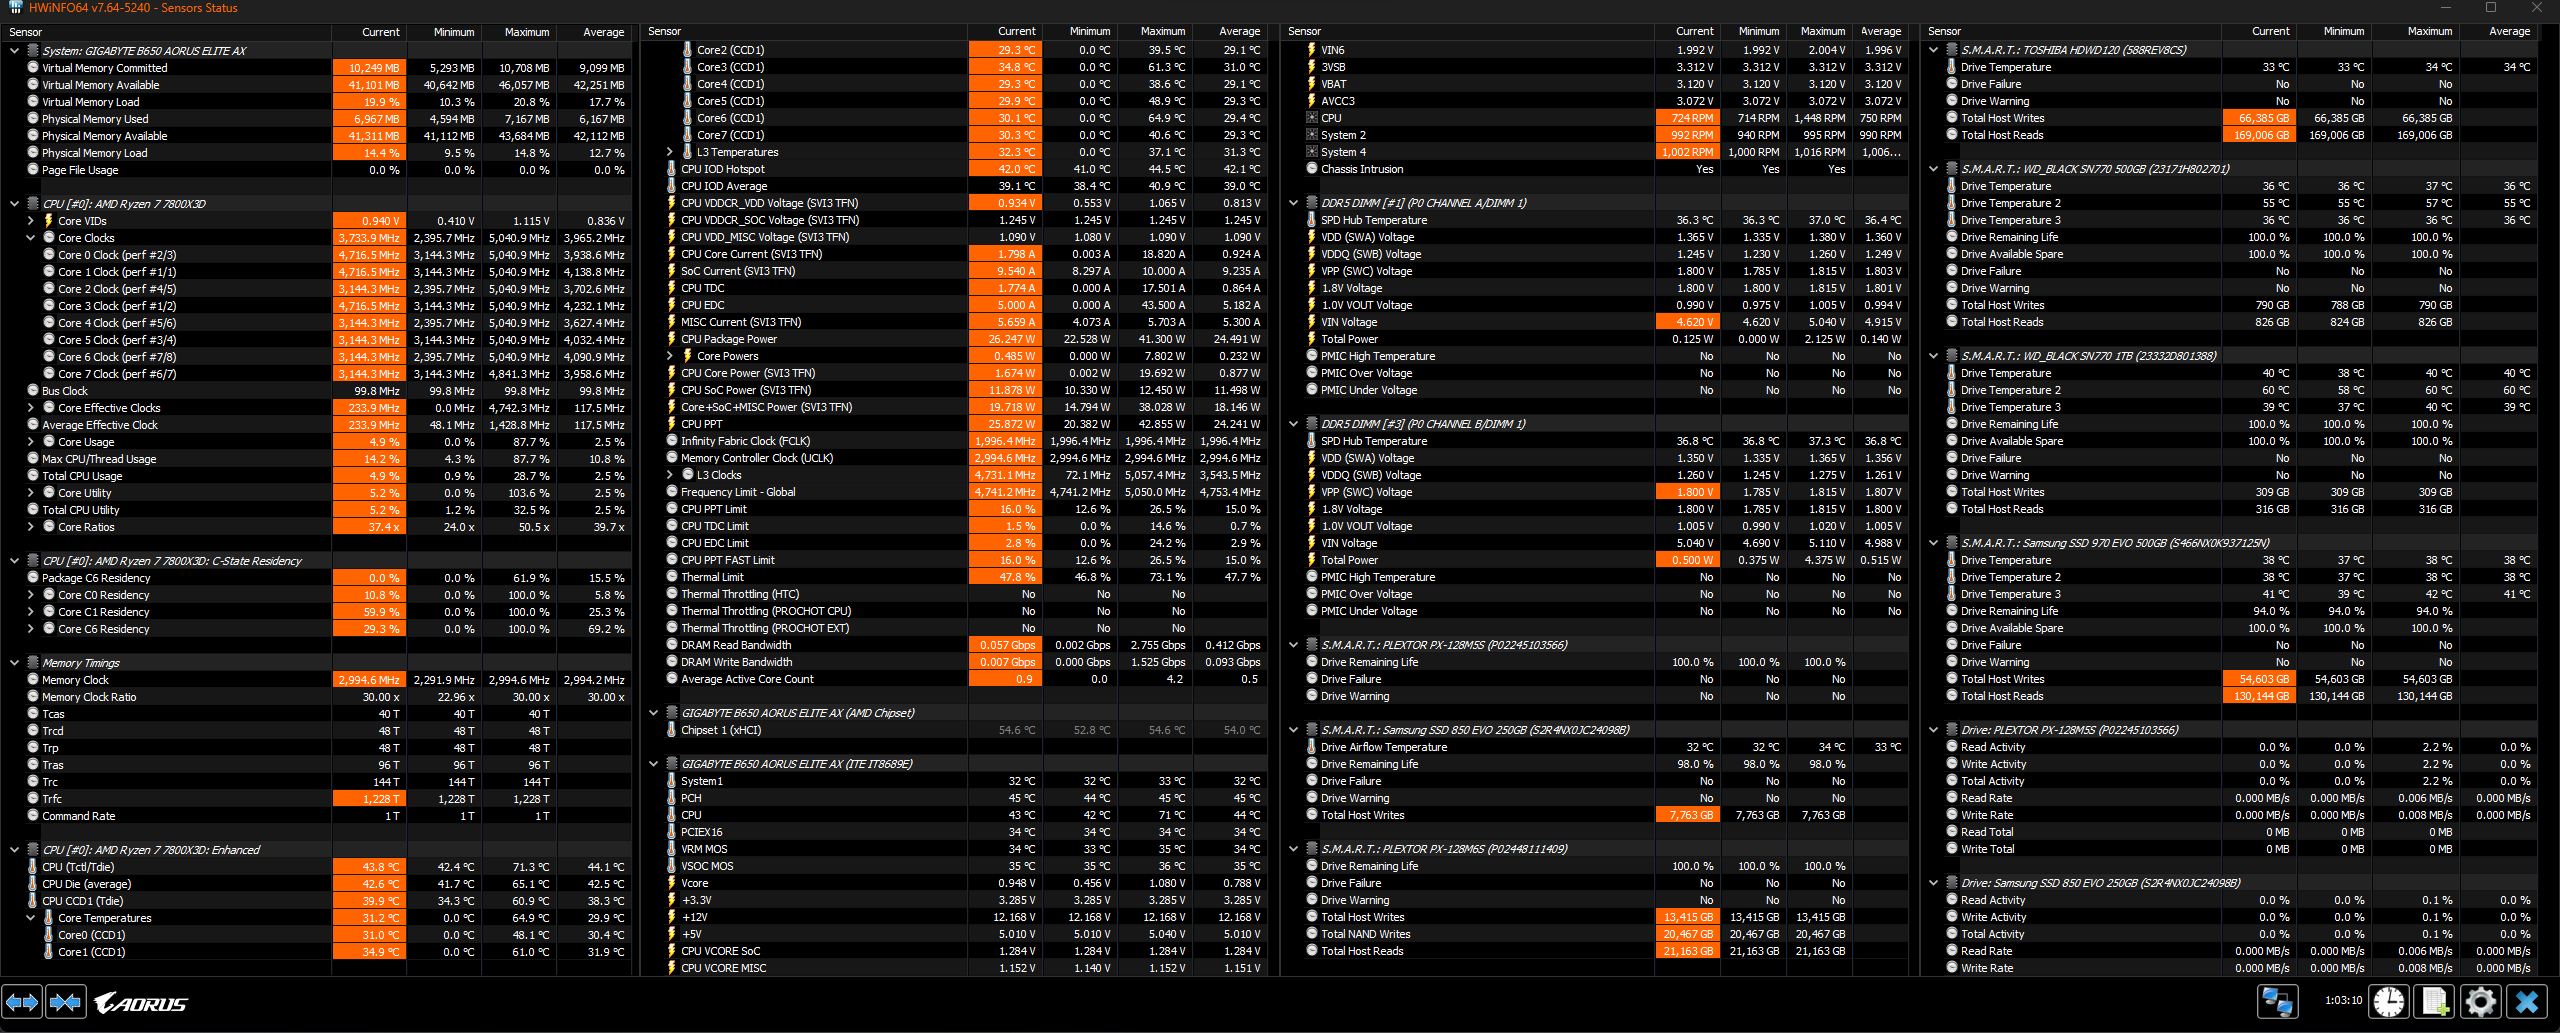The image size is (2560, 1033).
Task: Click the second panel's Maximum column header
Action: click(x=1154, y=32)
